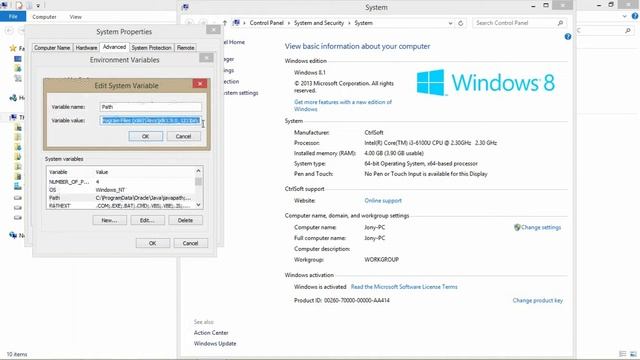This screenshot has width=640, height=360.
Task: Click Cancel in the Edit System Variable dialog
Action: 183,136
